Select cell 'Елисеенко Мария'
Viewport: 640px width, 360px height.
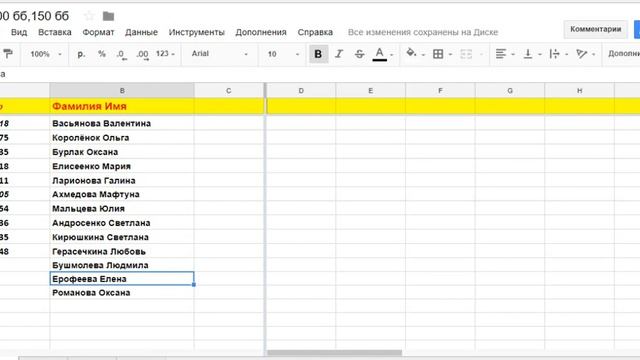point(122,166)
